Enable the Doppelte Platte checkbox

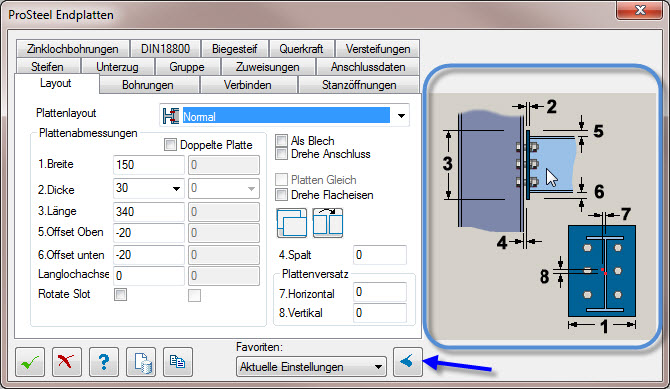click(170, 145)
